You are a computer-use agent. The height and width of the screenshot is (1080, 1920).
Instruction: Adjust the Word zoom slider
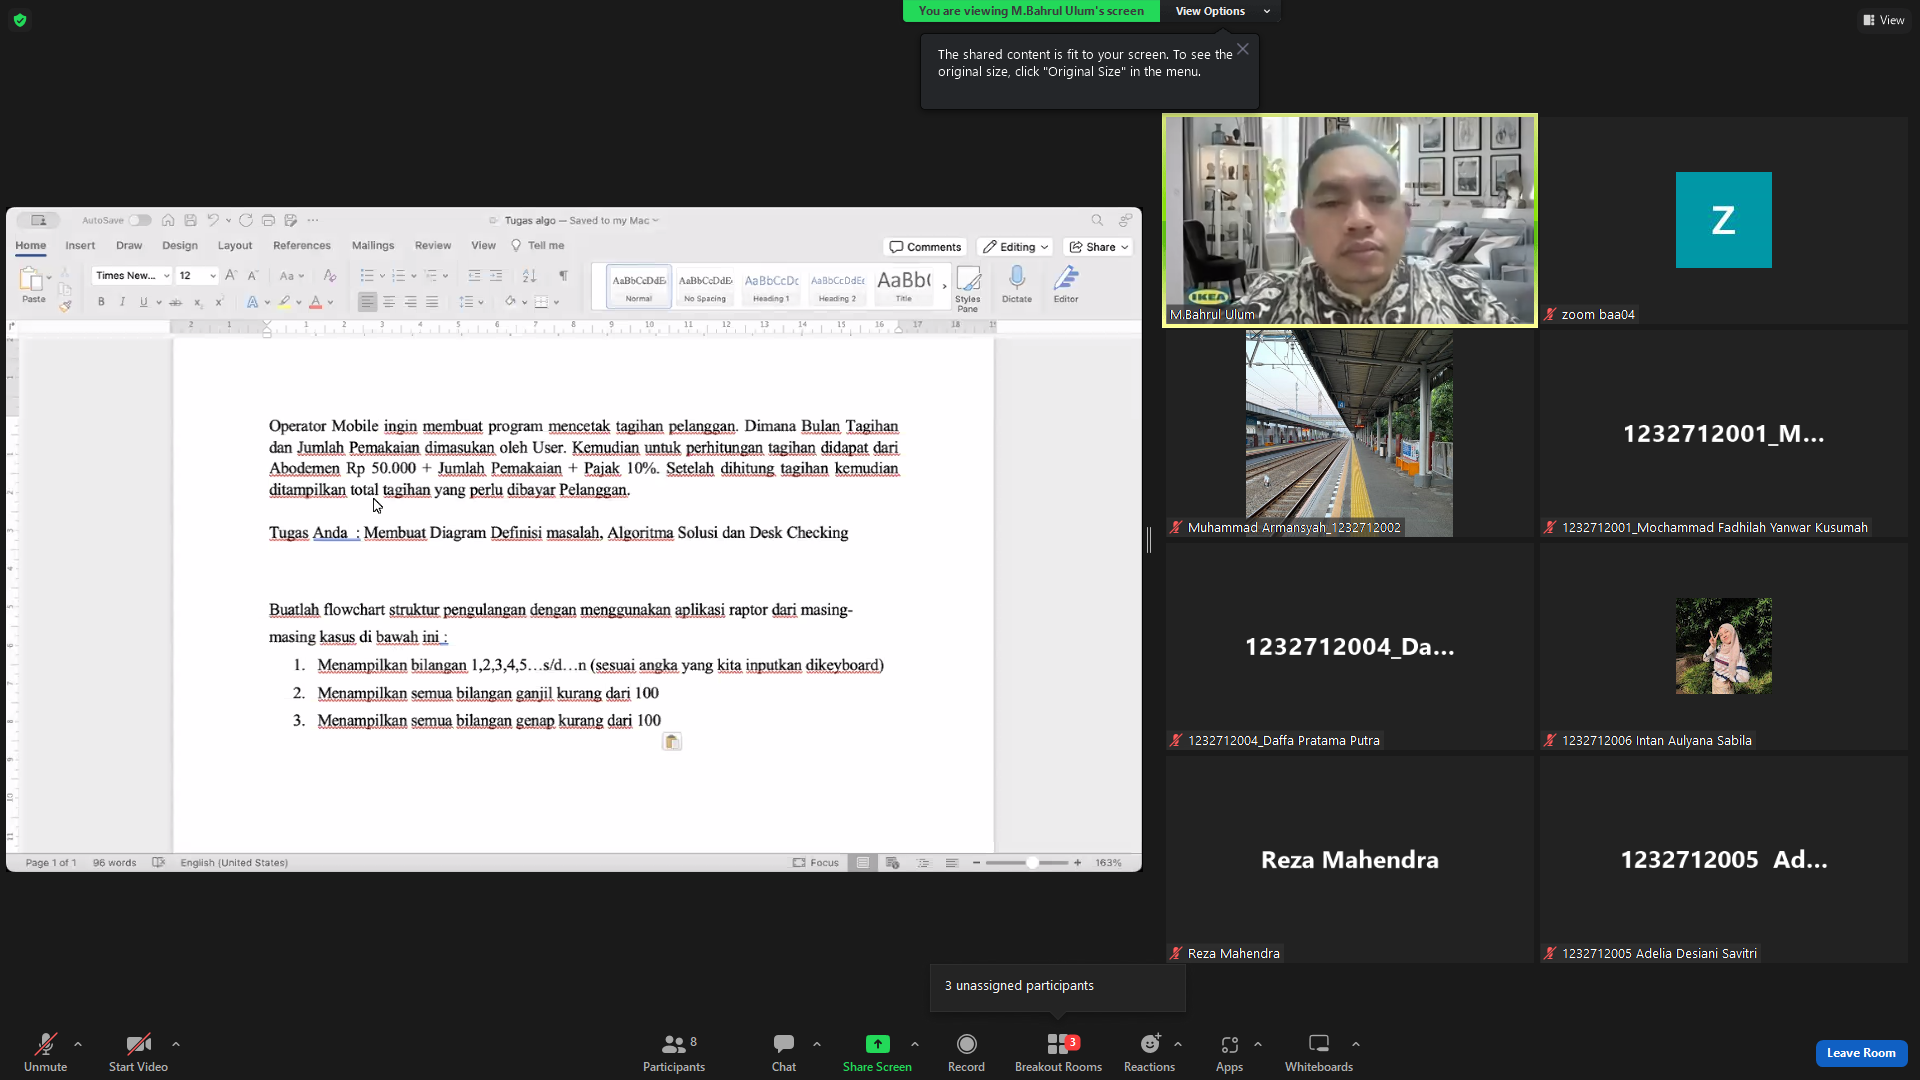click(x=1027, y=863)
